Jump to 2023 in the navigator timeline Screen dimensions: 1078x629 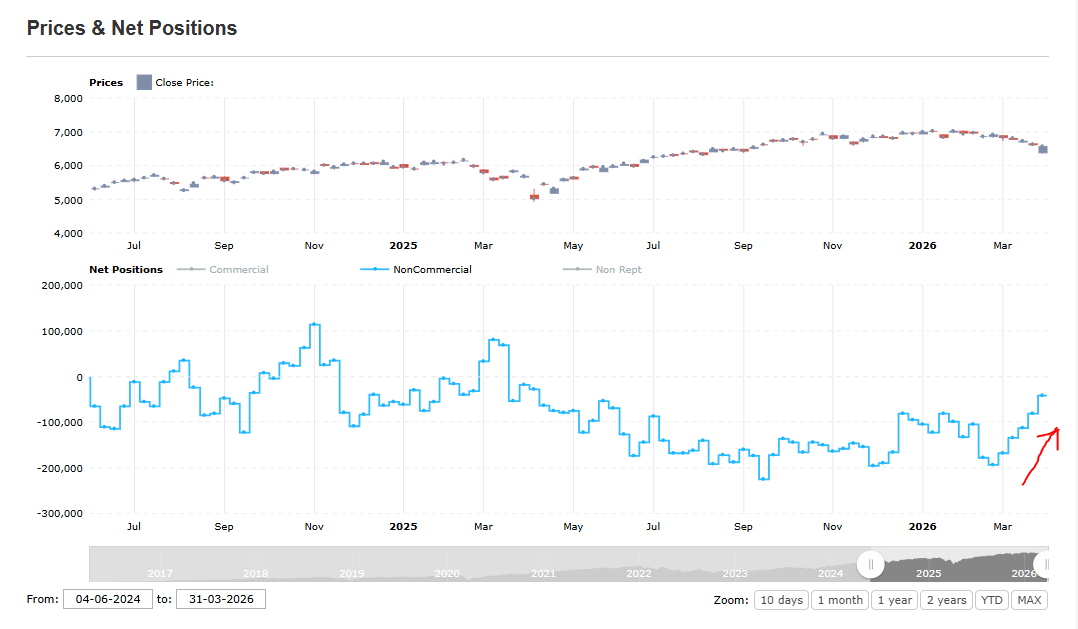pos(735,573)
